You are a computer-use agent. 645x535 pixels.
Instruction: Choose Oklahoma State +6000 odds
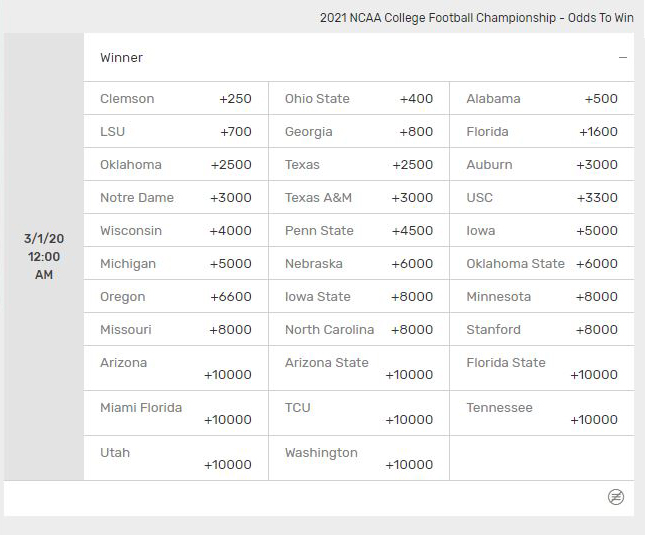(542, 264)
